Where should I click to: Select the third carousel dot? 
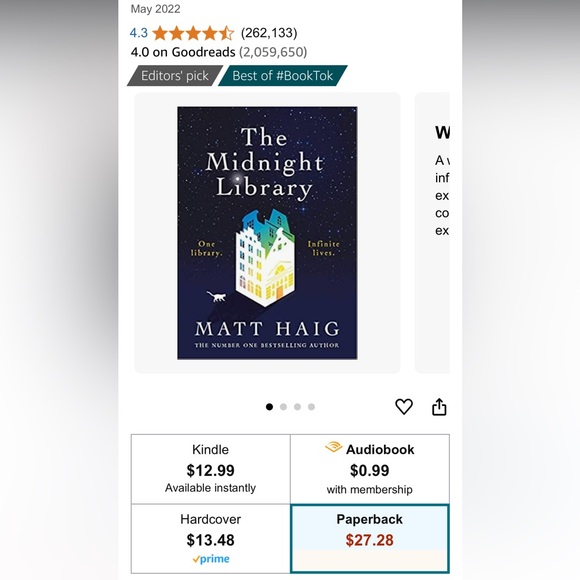(297, 407)
